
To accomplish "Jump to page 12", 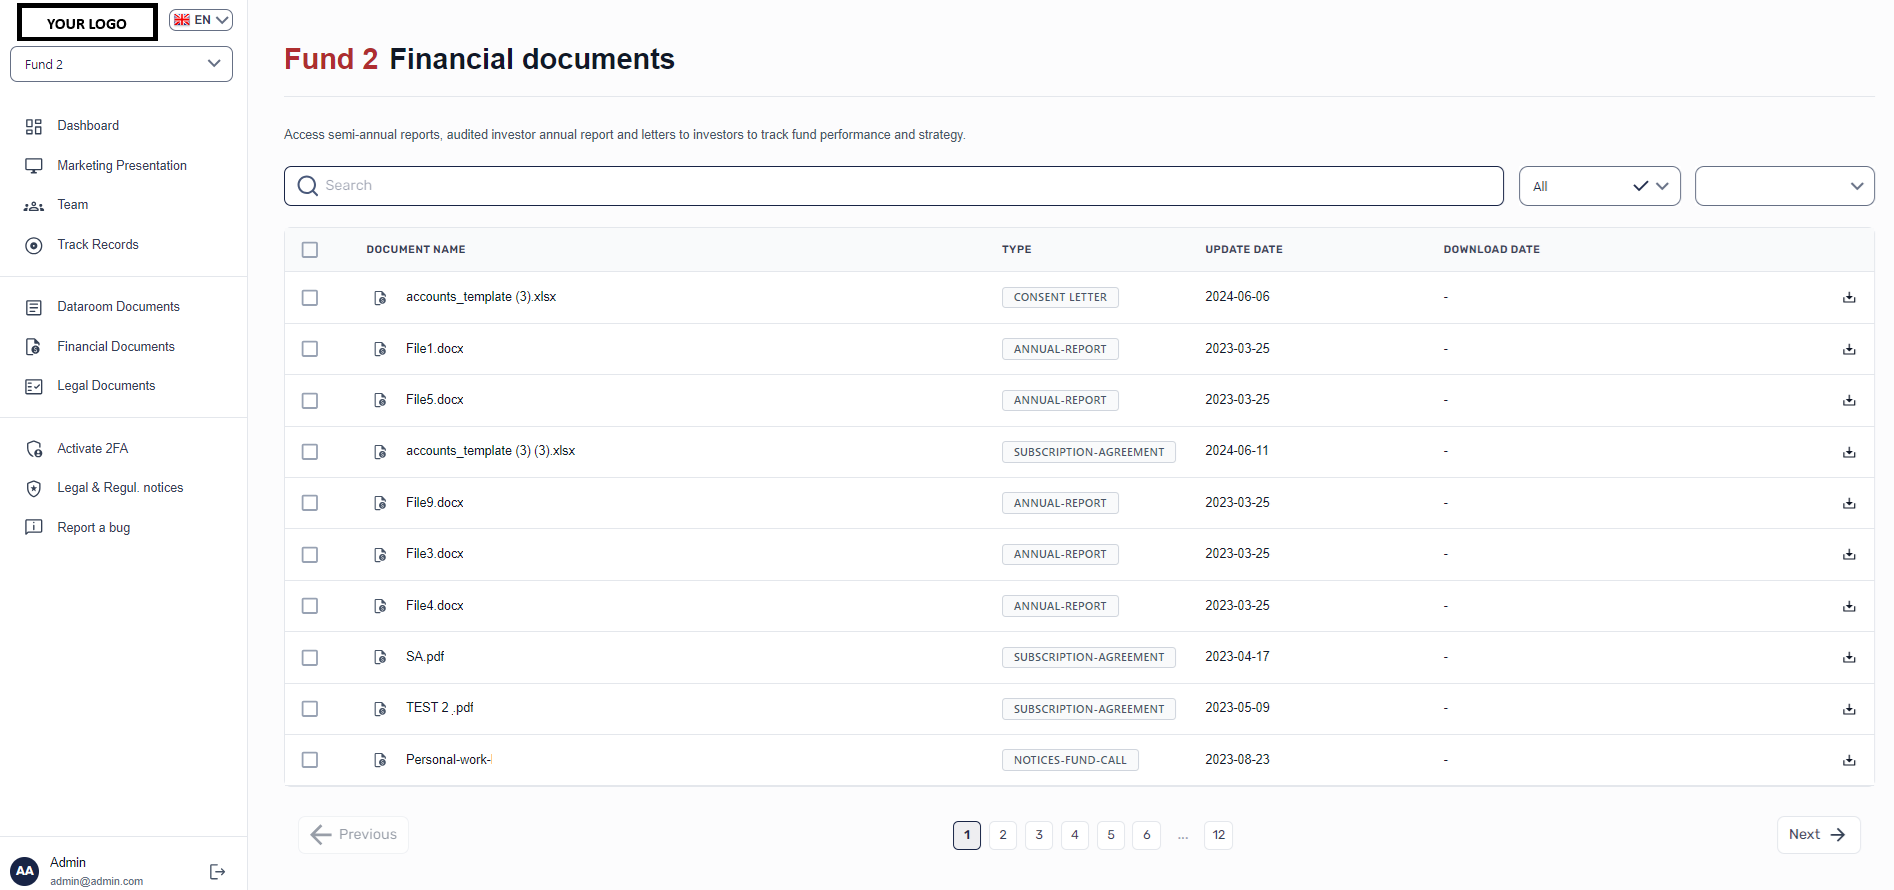I will (x=1218, y=835).
